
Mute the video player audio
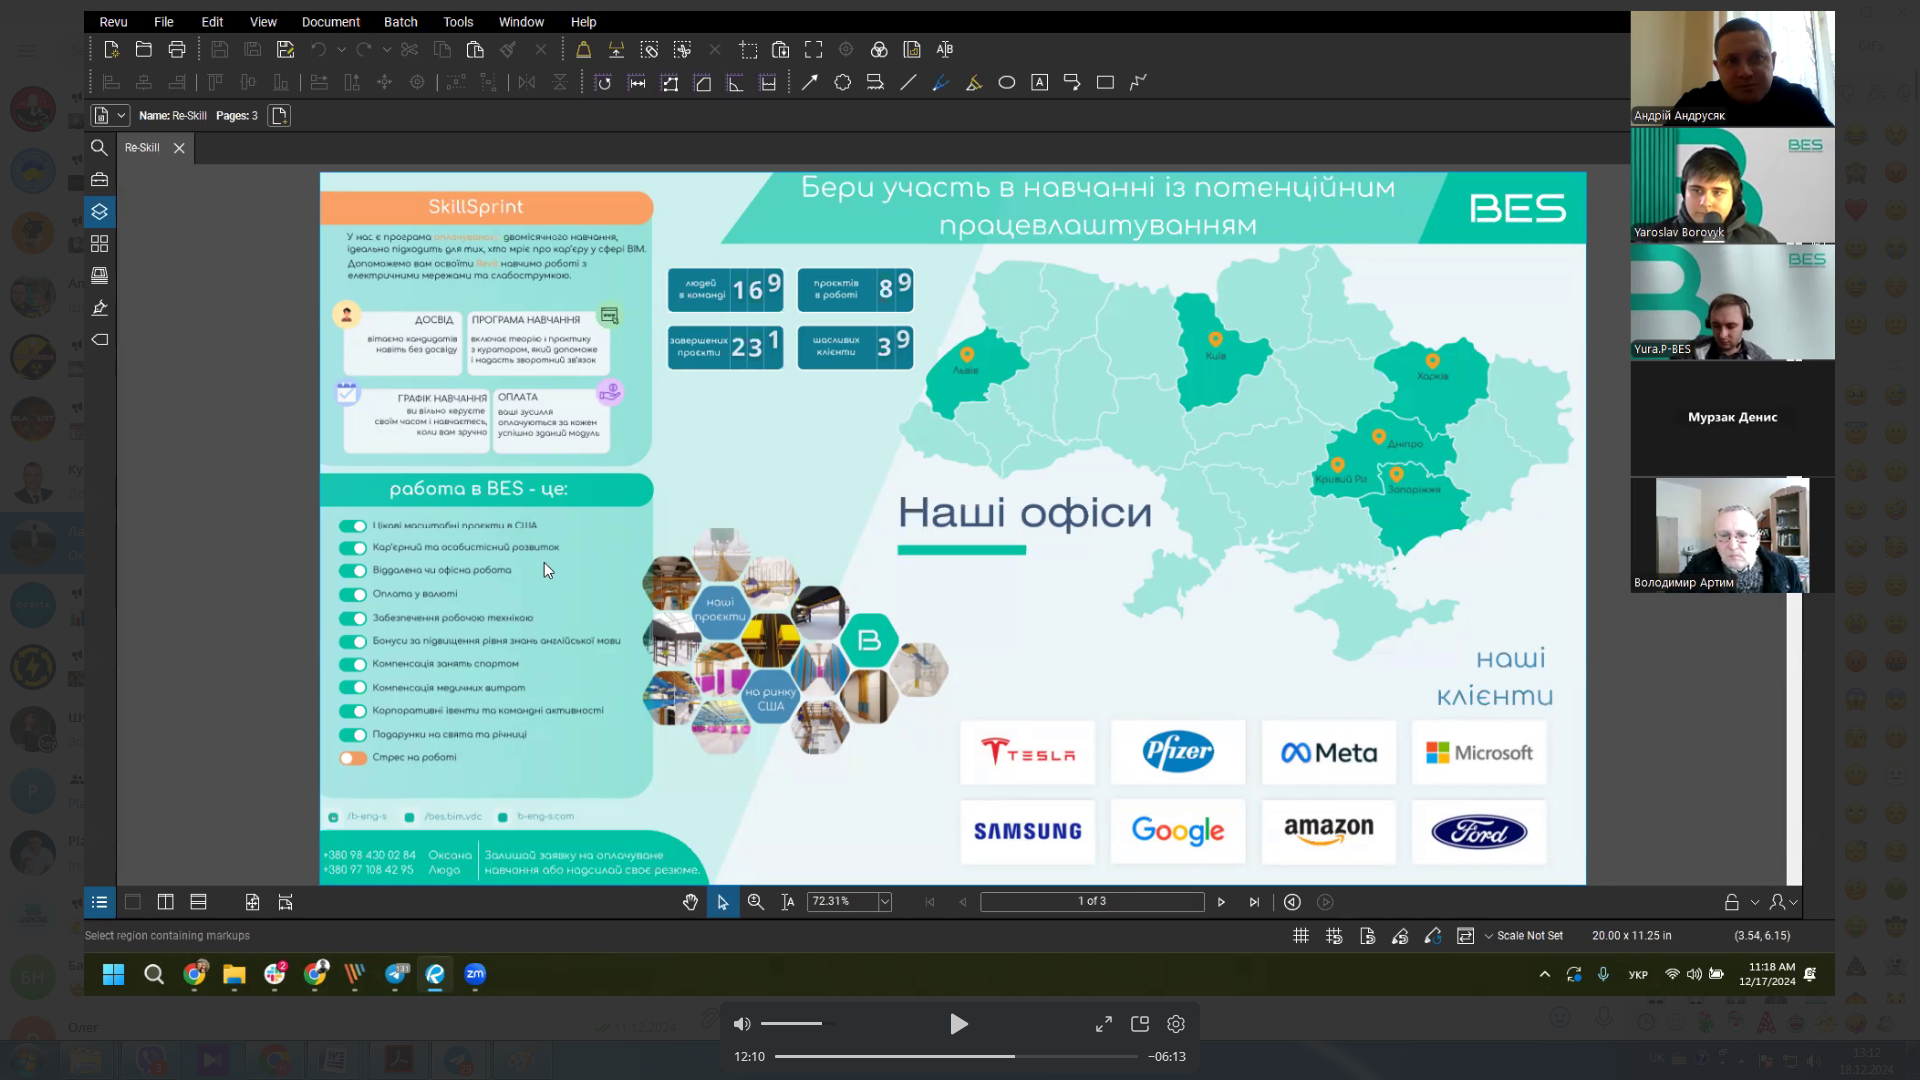[742, 1024]
